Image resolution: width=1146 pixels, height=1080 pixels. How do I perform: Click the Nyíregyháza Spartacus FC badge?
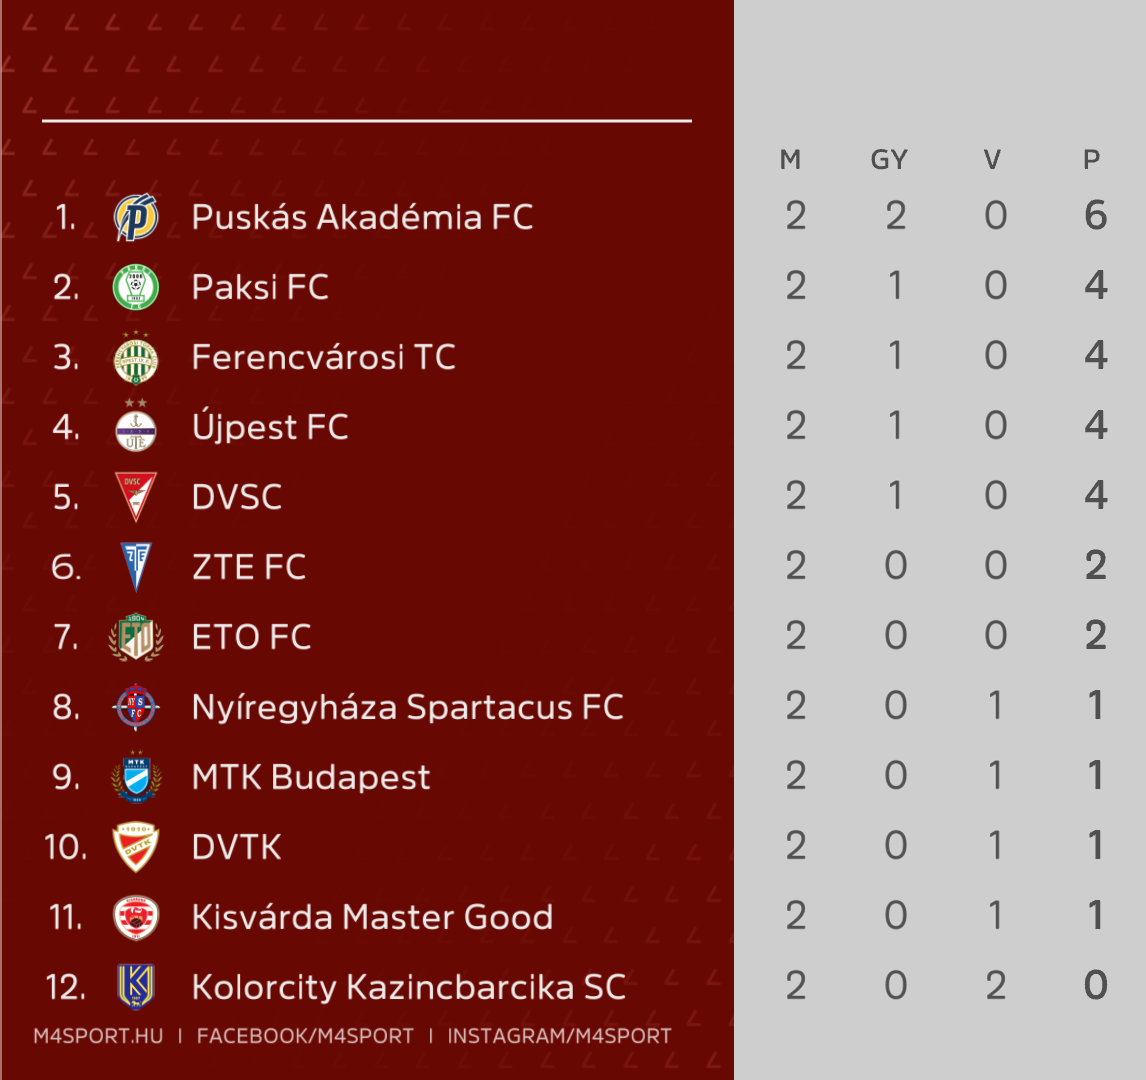pos(136,707)
